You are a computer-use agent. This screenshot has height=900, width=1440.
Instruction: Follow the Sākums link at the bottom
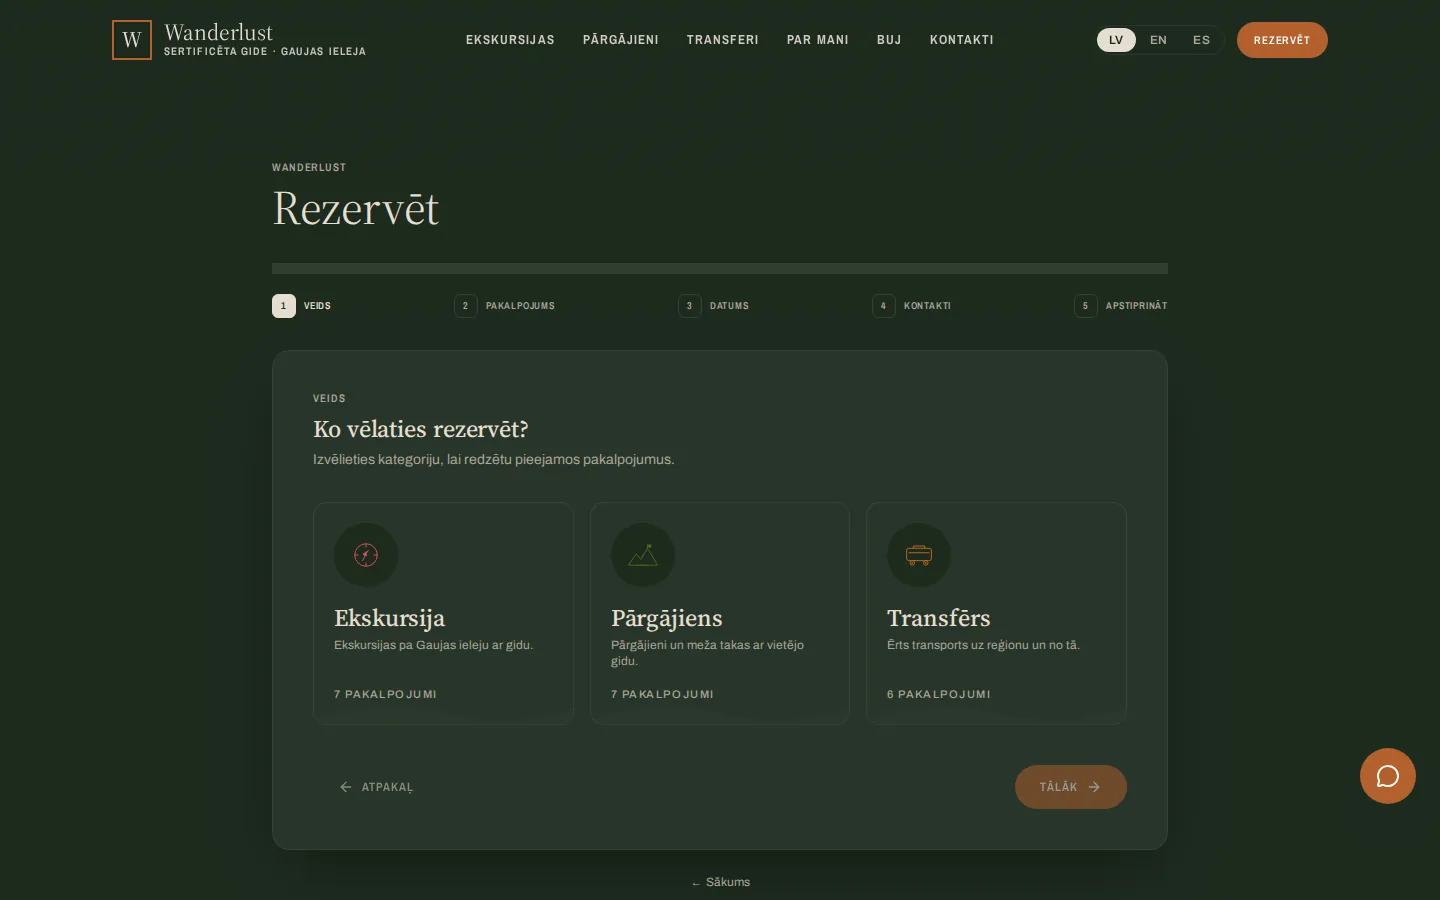[x=720, y=882]
